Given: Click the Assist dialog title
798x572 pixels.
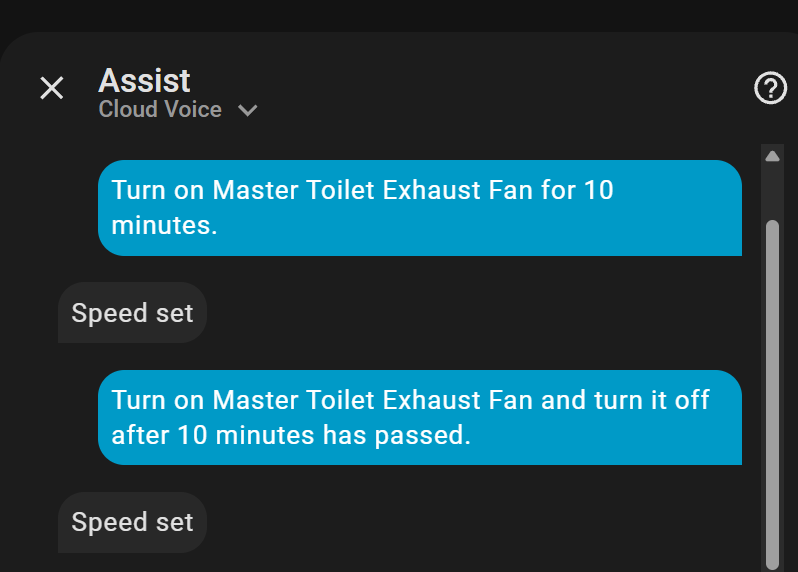Looking at the screenshot, I should tap(144, 80).
